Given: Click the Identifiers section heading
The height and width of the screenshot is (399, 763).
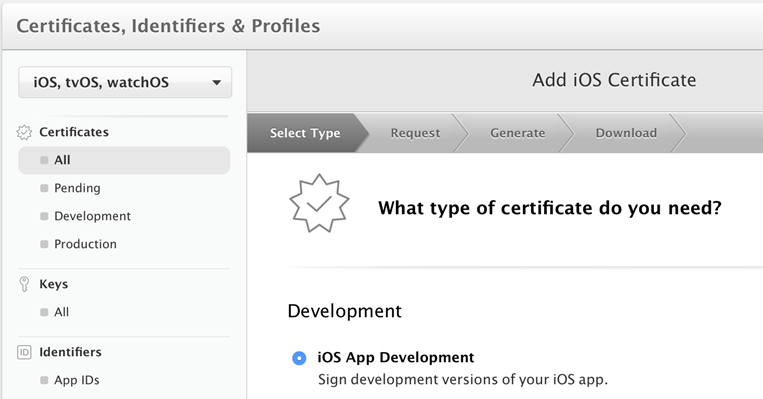Looking at the screenshot, I should click(70, 352).
